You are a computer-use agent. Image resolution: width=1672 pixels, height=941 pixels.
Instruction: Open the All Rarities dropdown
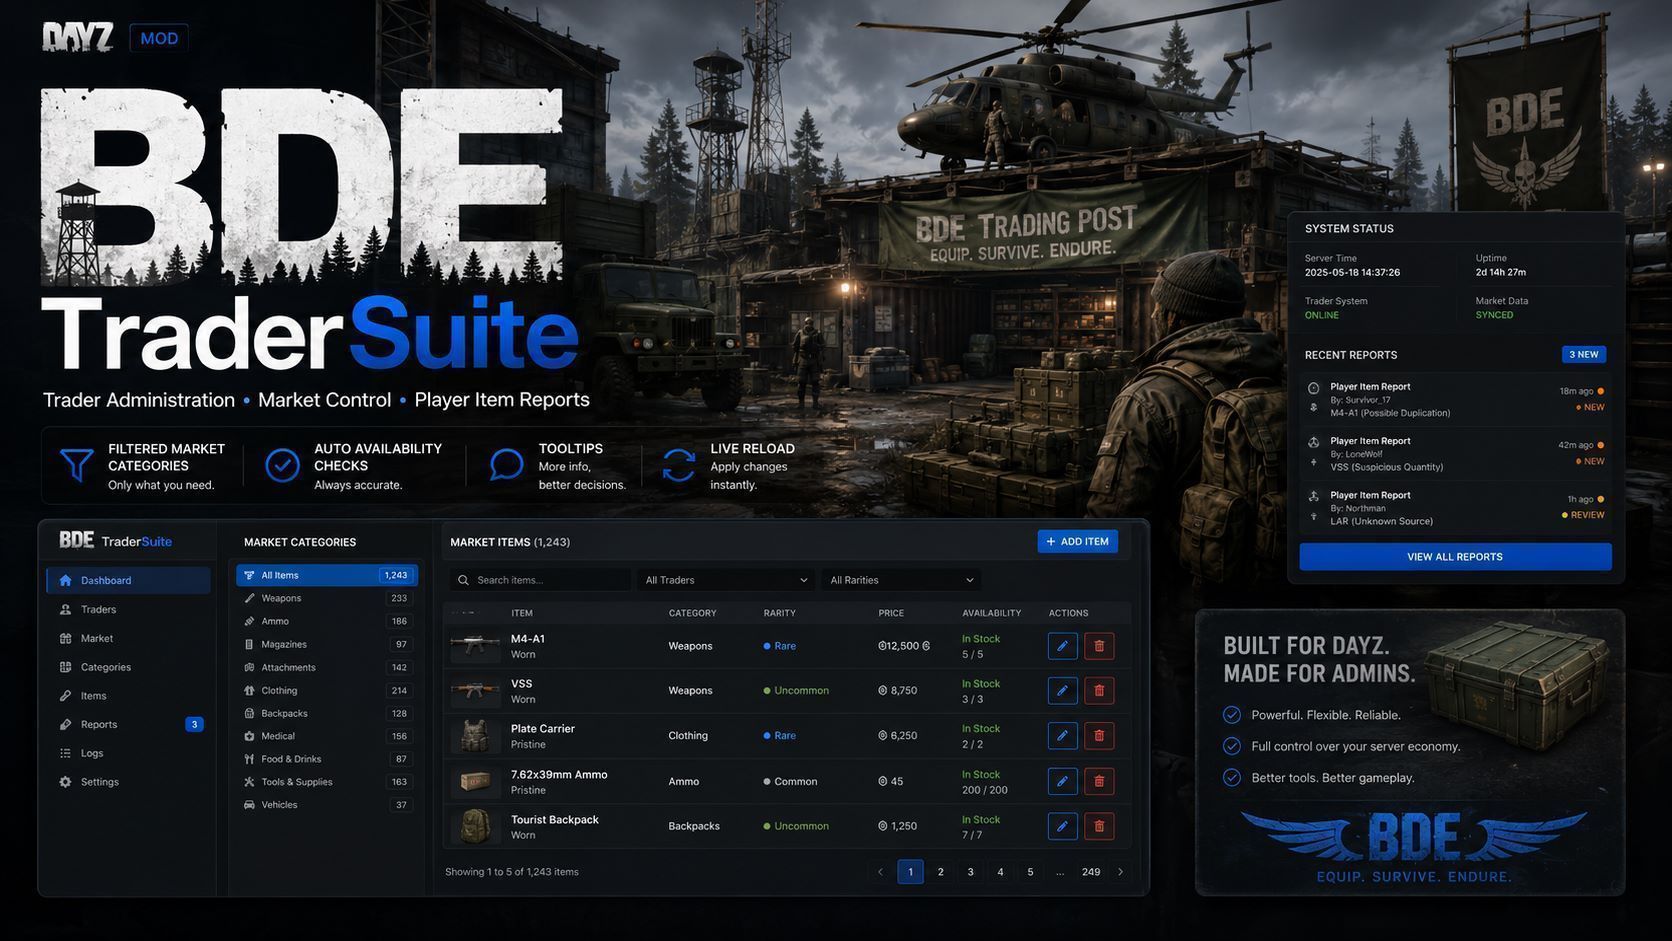[x=901, y=580]
